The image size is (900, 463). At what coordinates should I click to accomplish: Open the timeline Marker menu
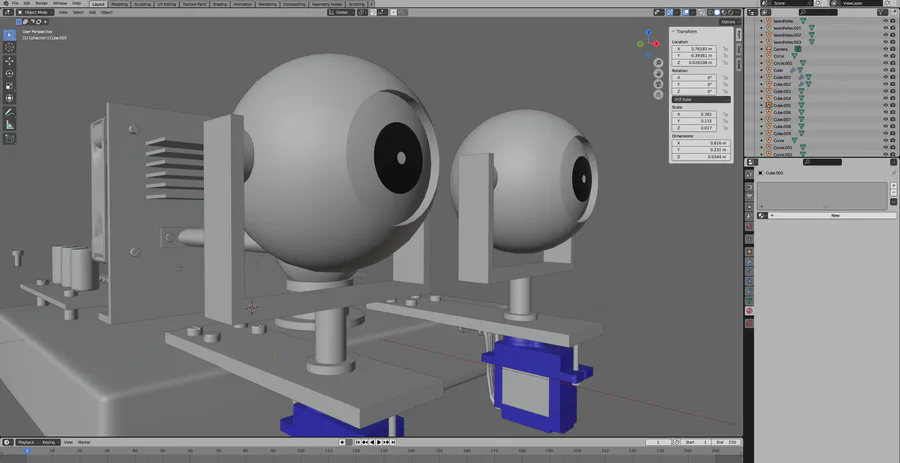coord(84,442)
